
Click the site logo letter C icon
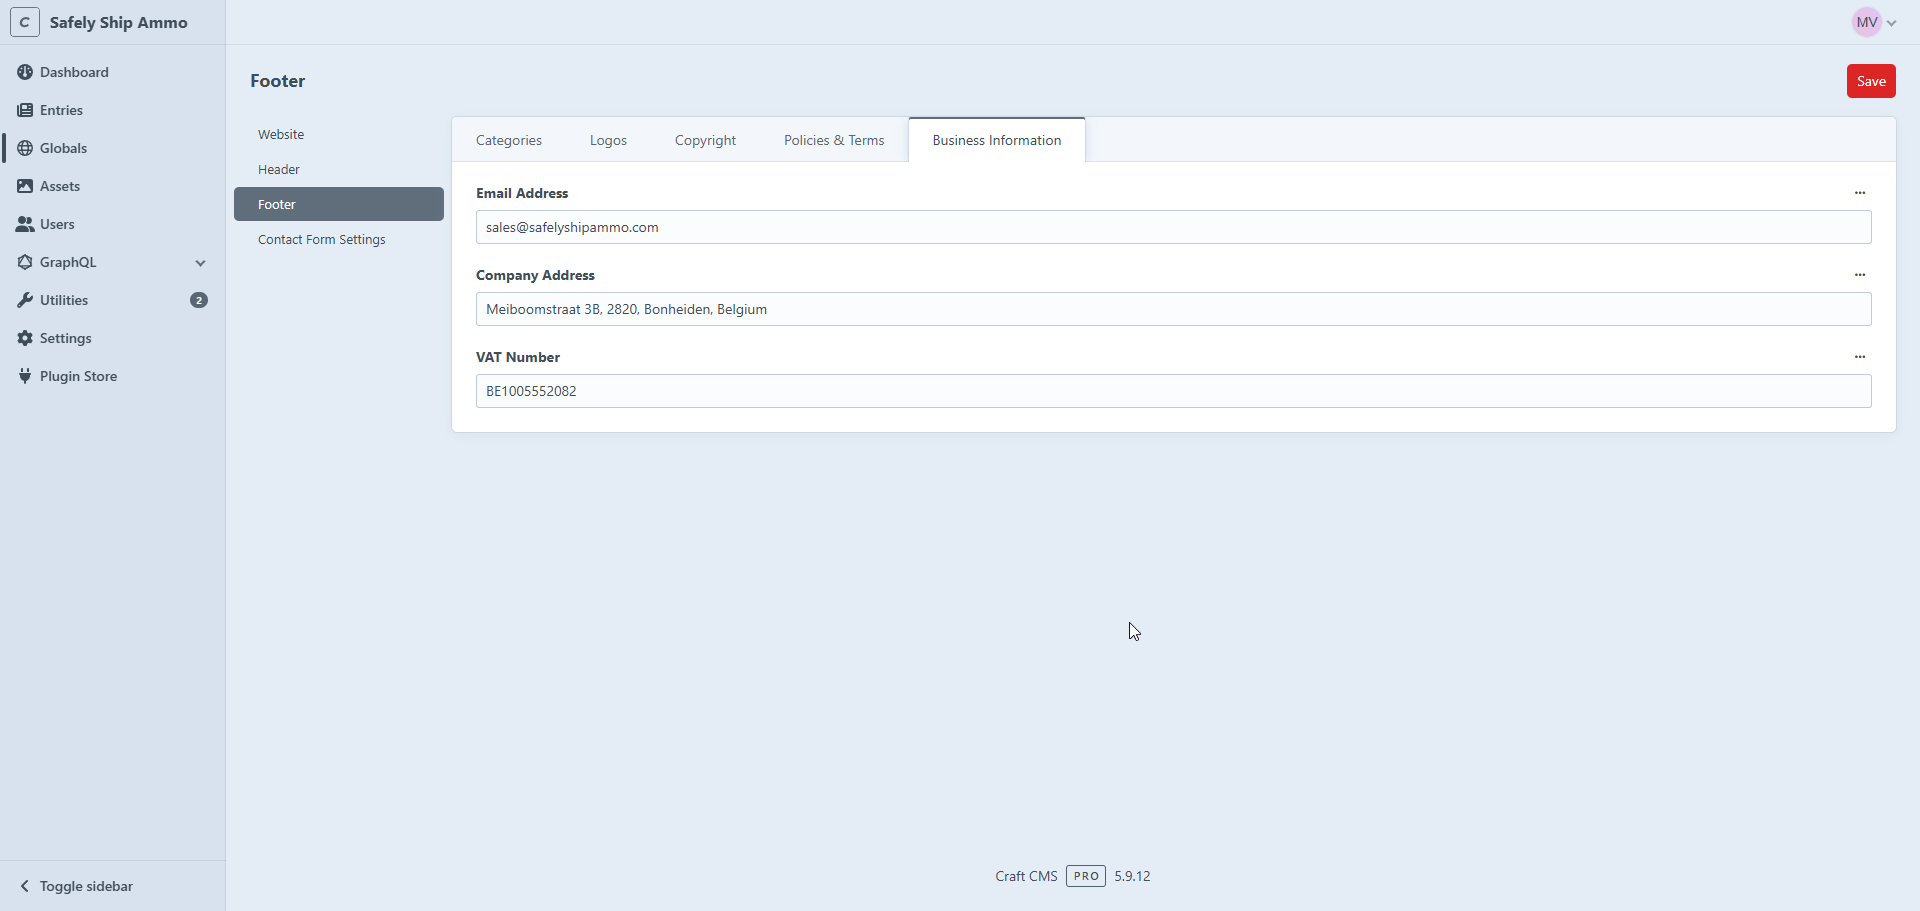tap(25, 22)
